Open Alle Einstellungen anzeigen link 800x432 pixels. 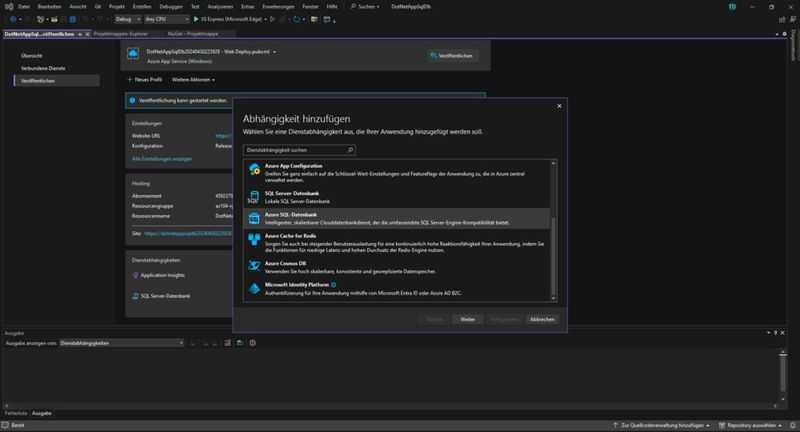(162, 159)
